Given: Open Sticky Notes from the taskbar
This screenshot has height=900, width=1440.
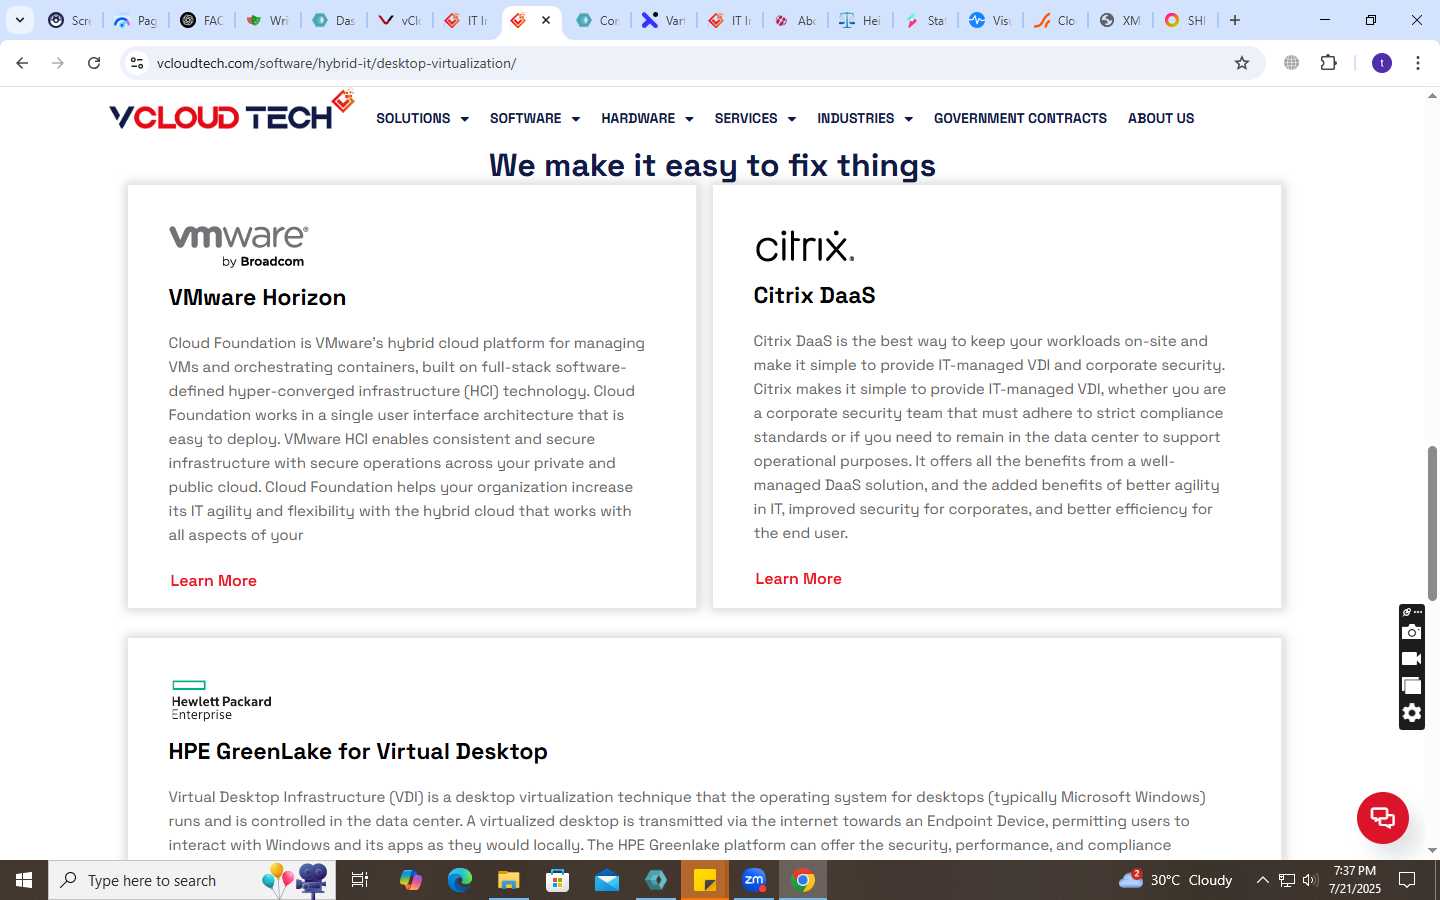Looking at the screenshot, I should point(705,880).
